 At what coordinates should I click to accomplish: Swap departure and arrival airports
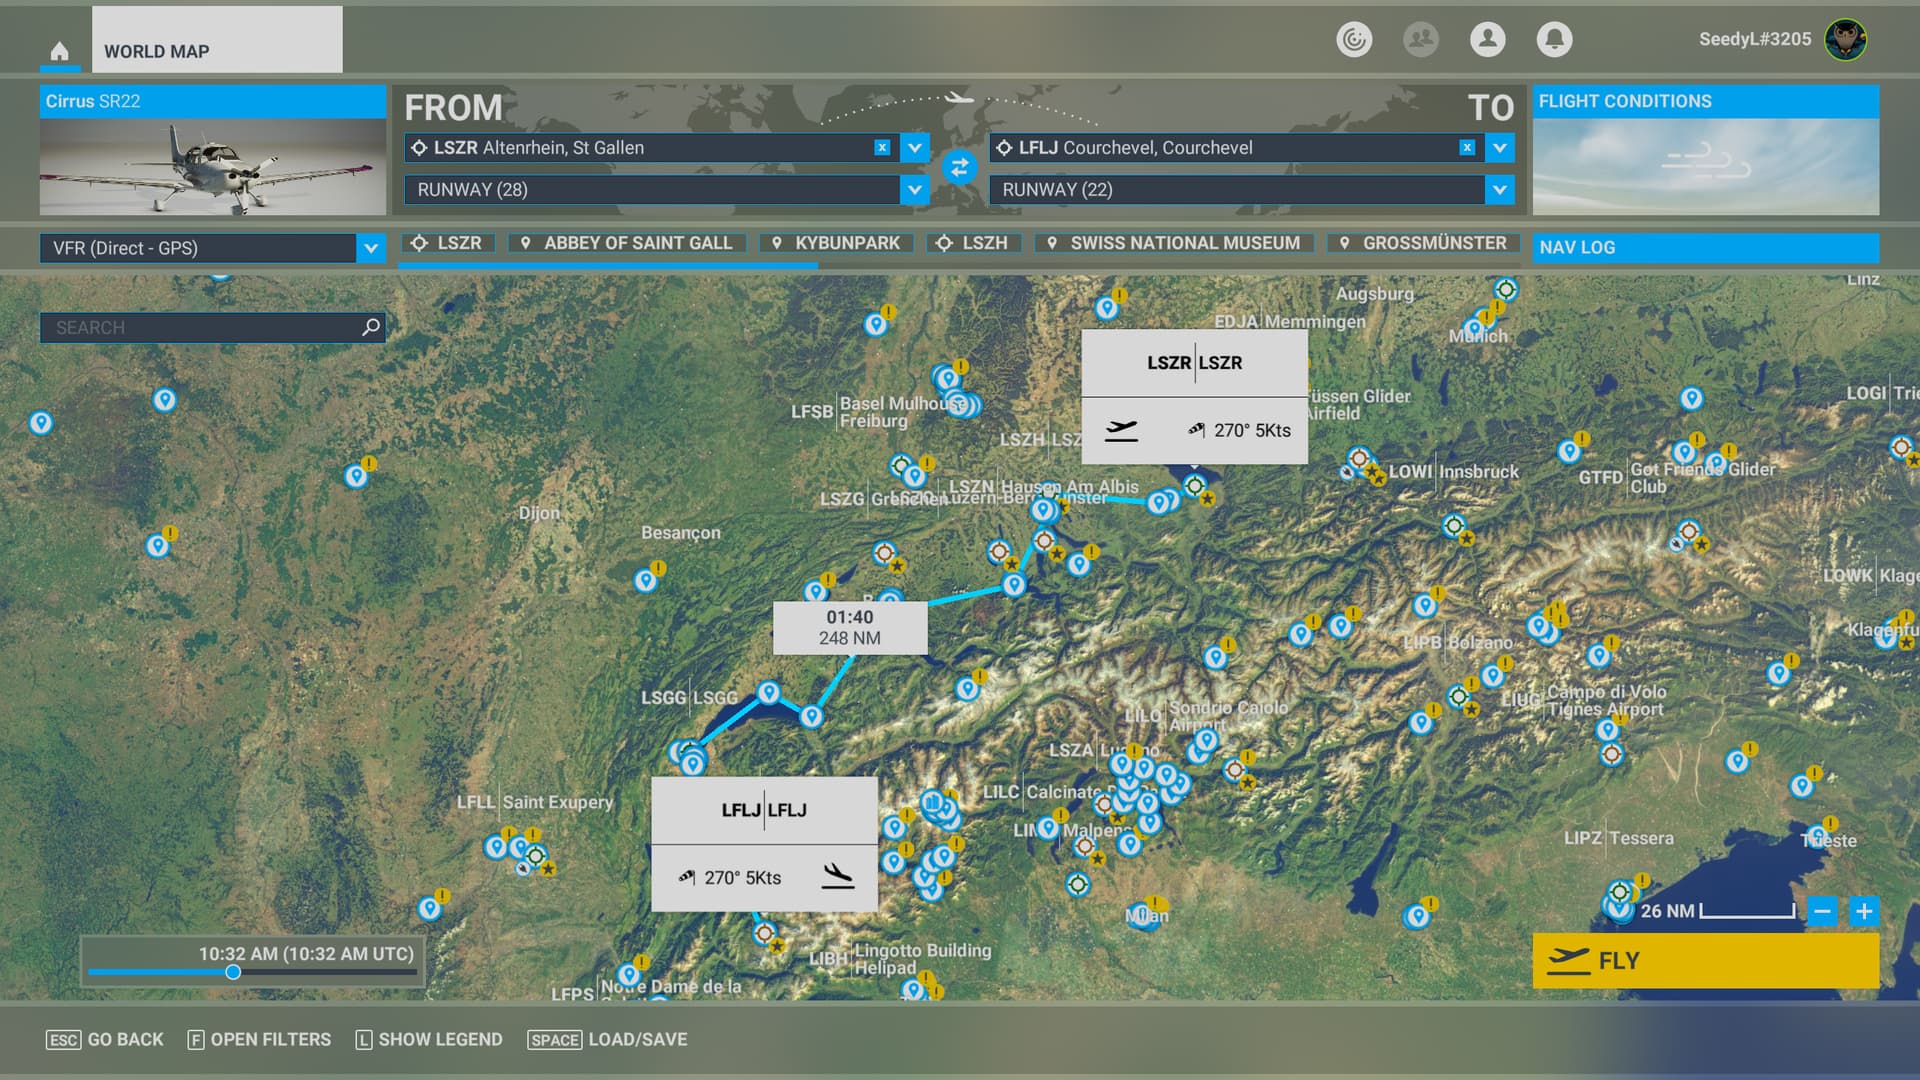coord(958,168)
